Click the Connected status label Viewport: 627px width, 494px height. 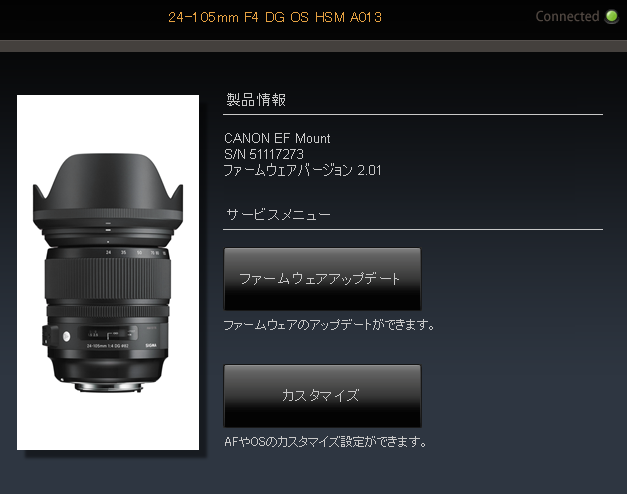coord(567,16)
